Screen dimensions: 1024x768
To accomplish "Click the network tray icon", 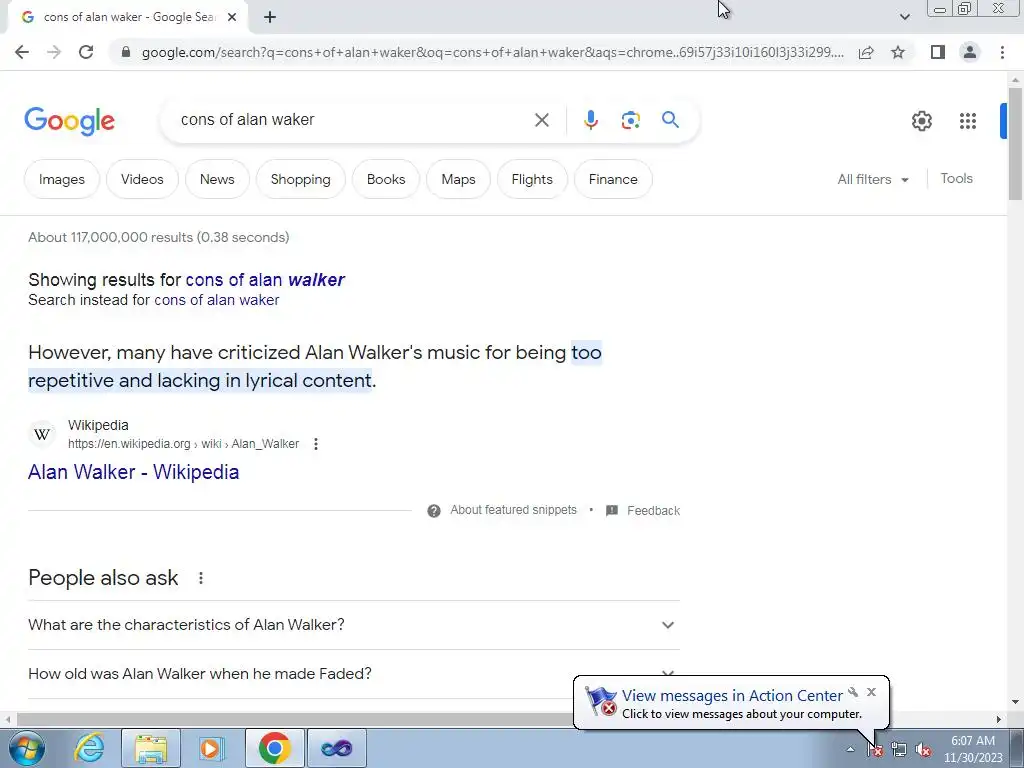I will 899,750.
